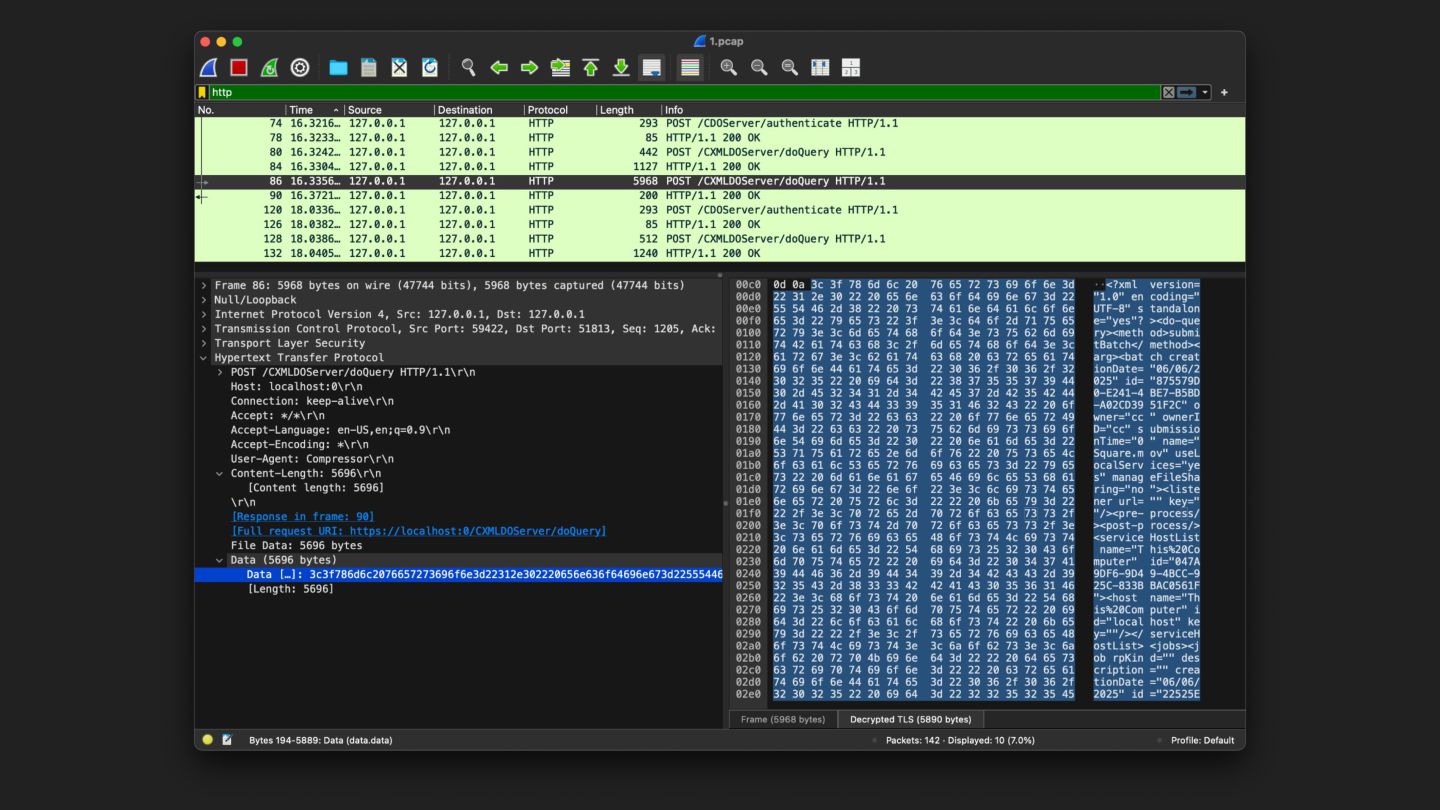The height and width of the screenshot is (810, 1440).
Task: Toggle packet coloring rules
Action: click(689, 67)
